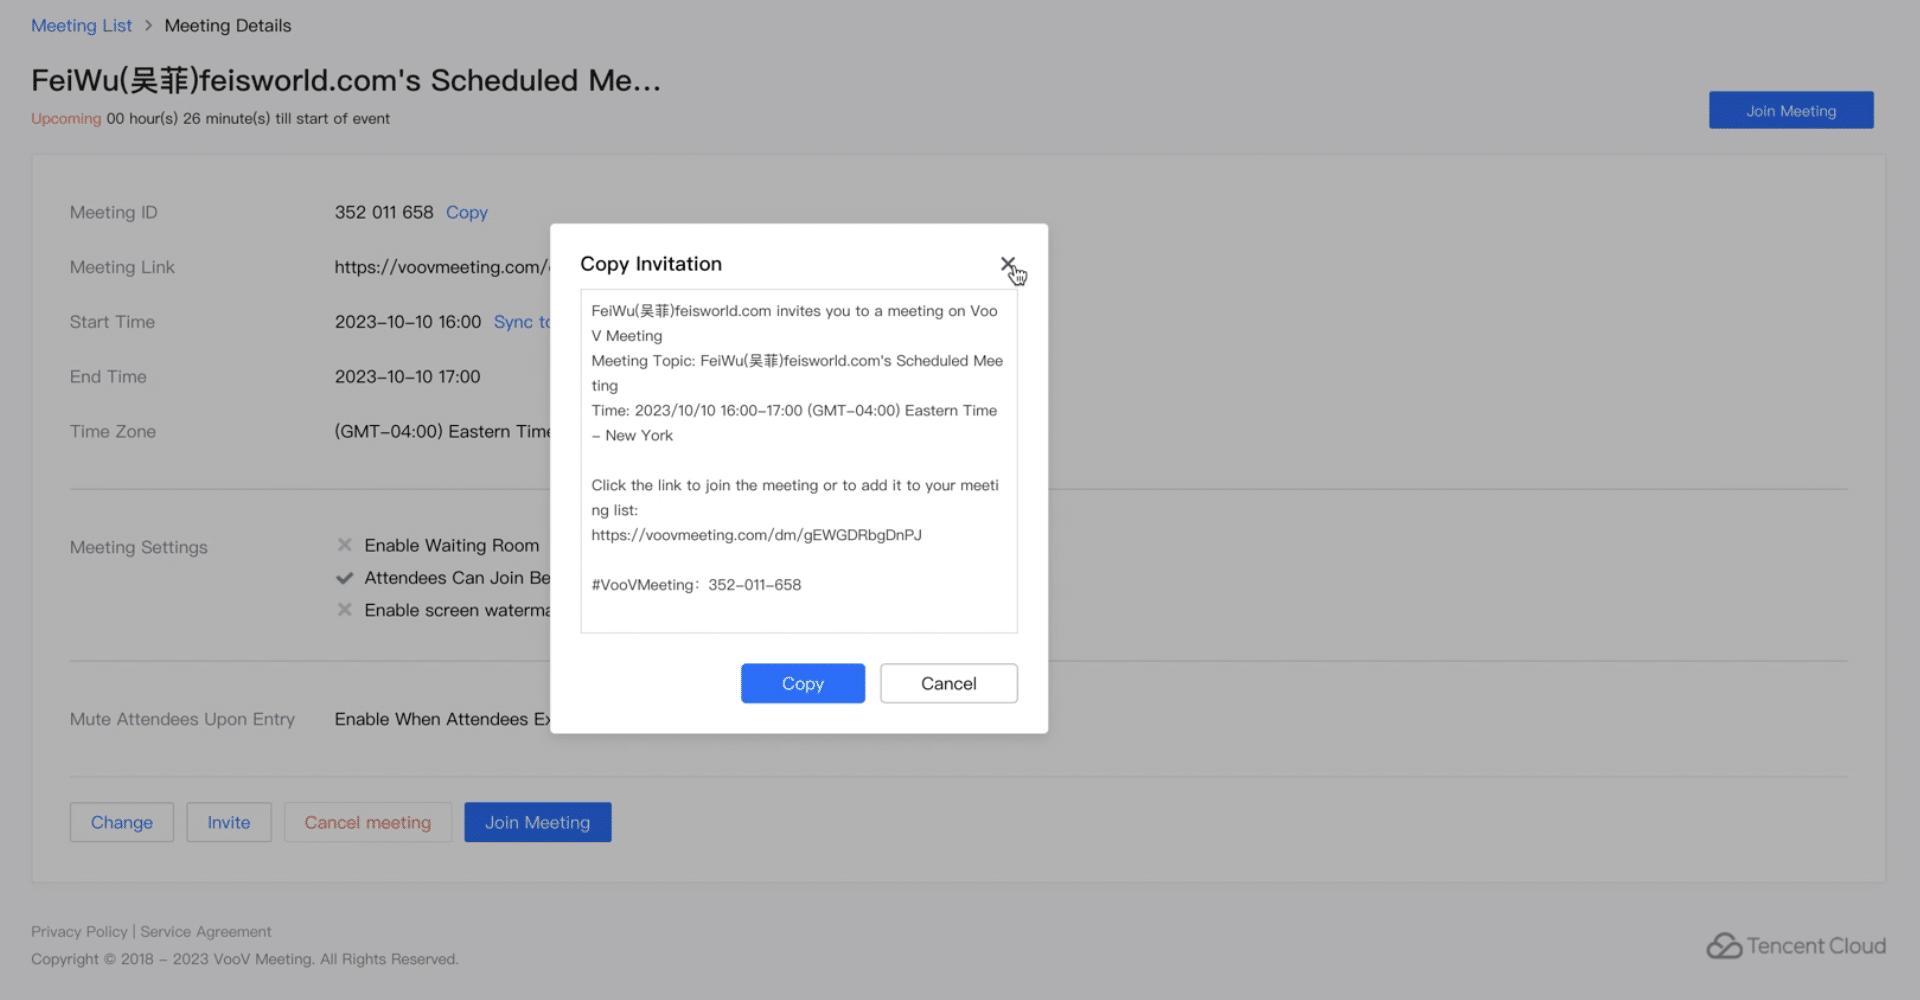Open the Privacy Policy link
Screen dimensions: 1920x1000
pyautogui.click(x=79, y=931)
